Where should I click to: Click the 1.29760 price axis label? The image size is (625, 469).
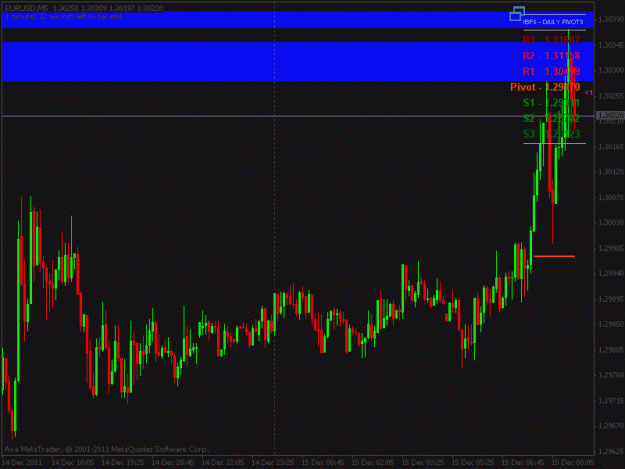pos(611,375)
